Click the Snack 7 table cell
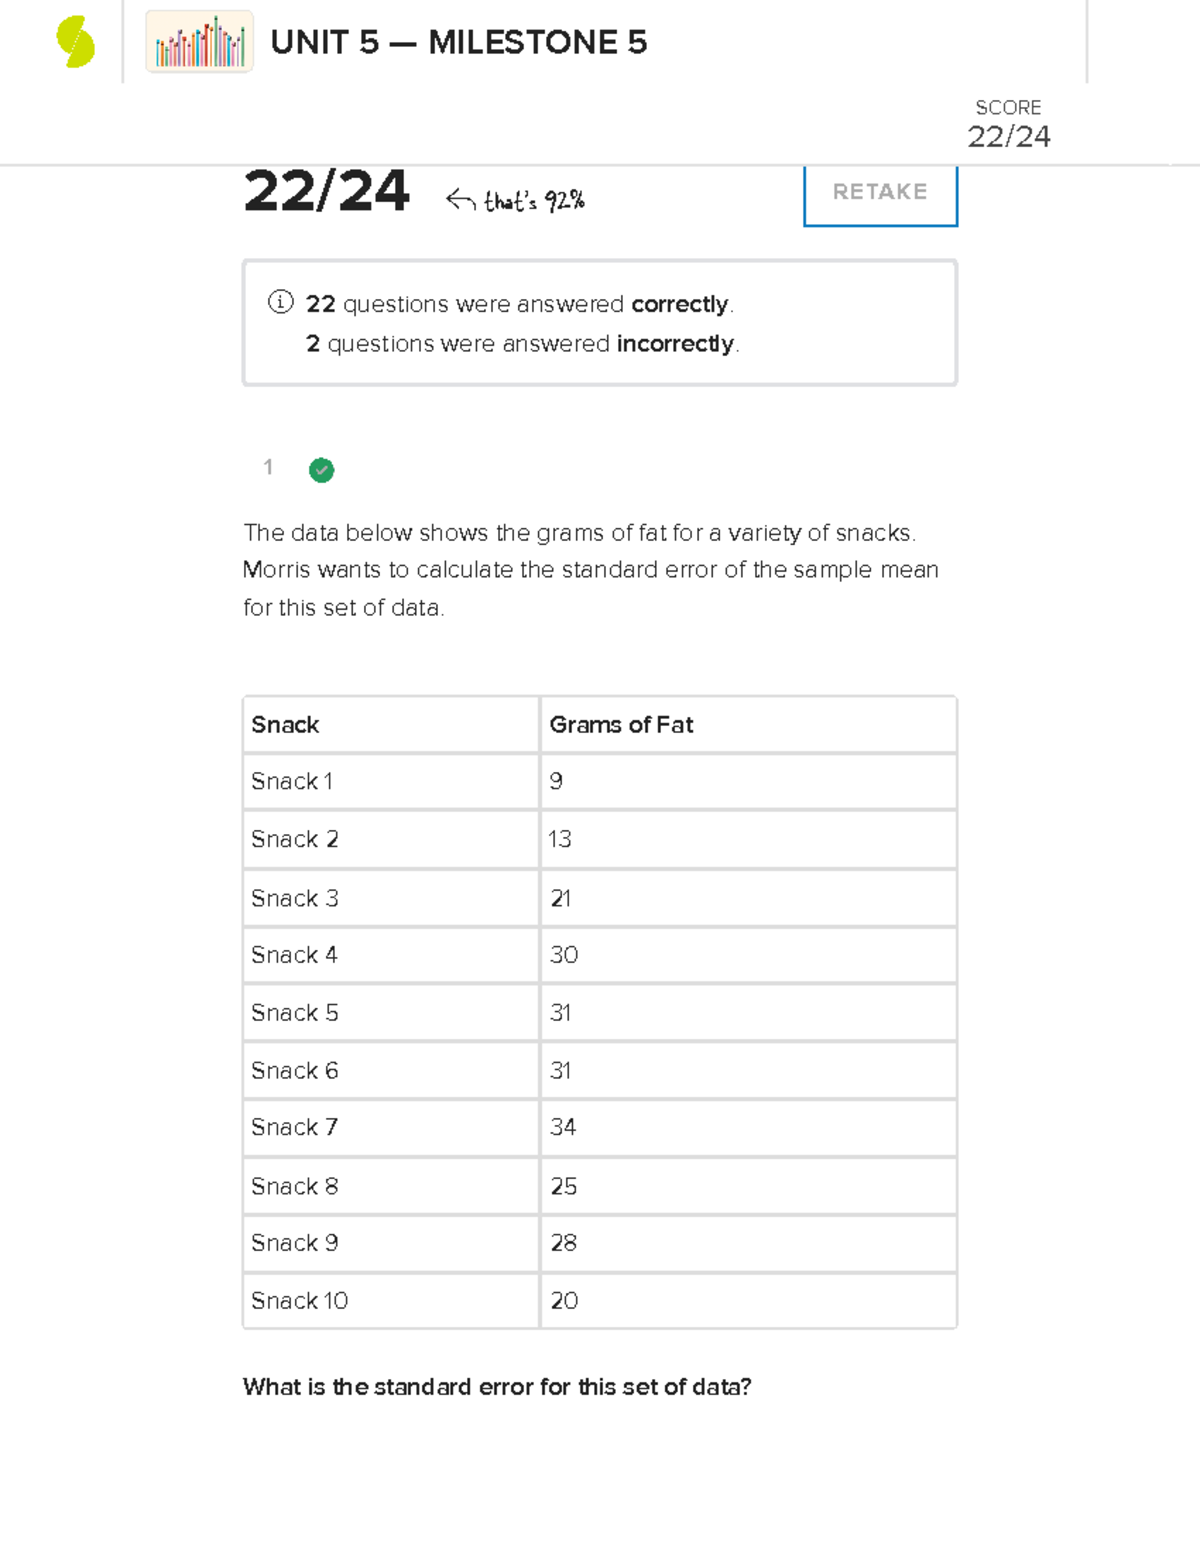 [x=294, y=1127]
